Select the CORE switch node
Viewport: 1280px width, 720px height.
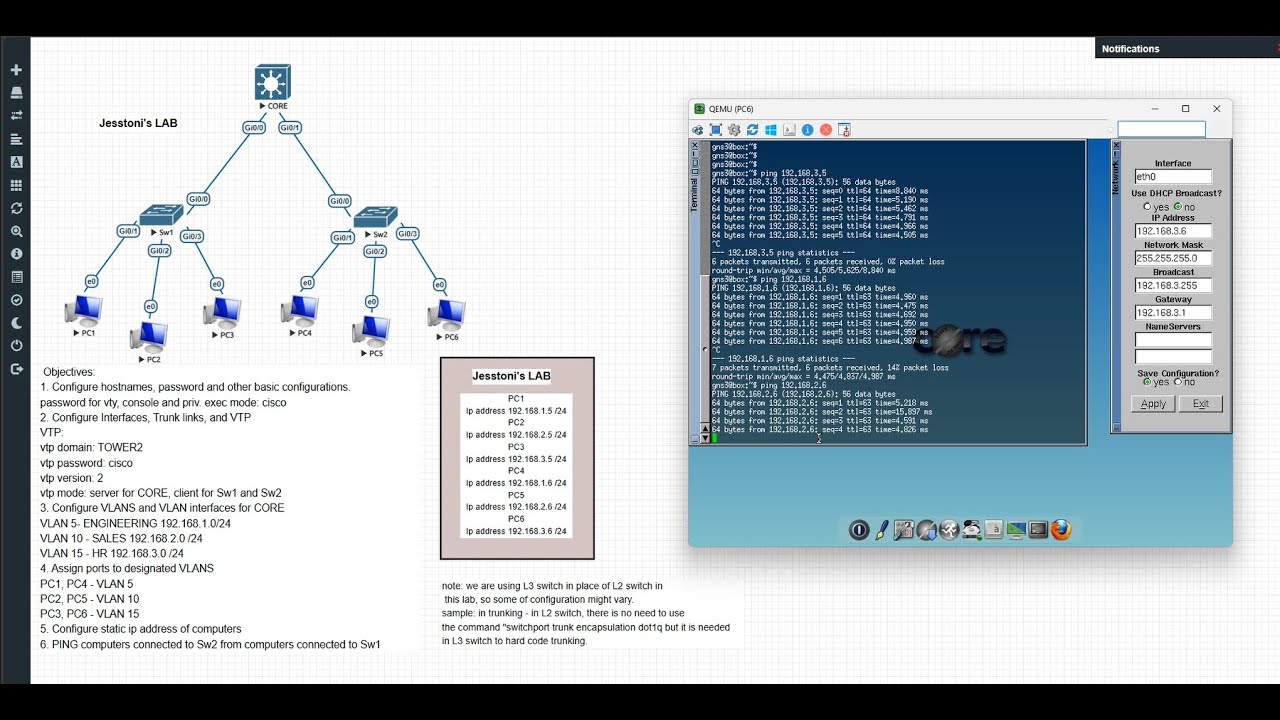click(272, 82)
